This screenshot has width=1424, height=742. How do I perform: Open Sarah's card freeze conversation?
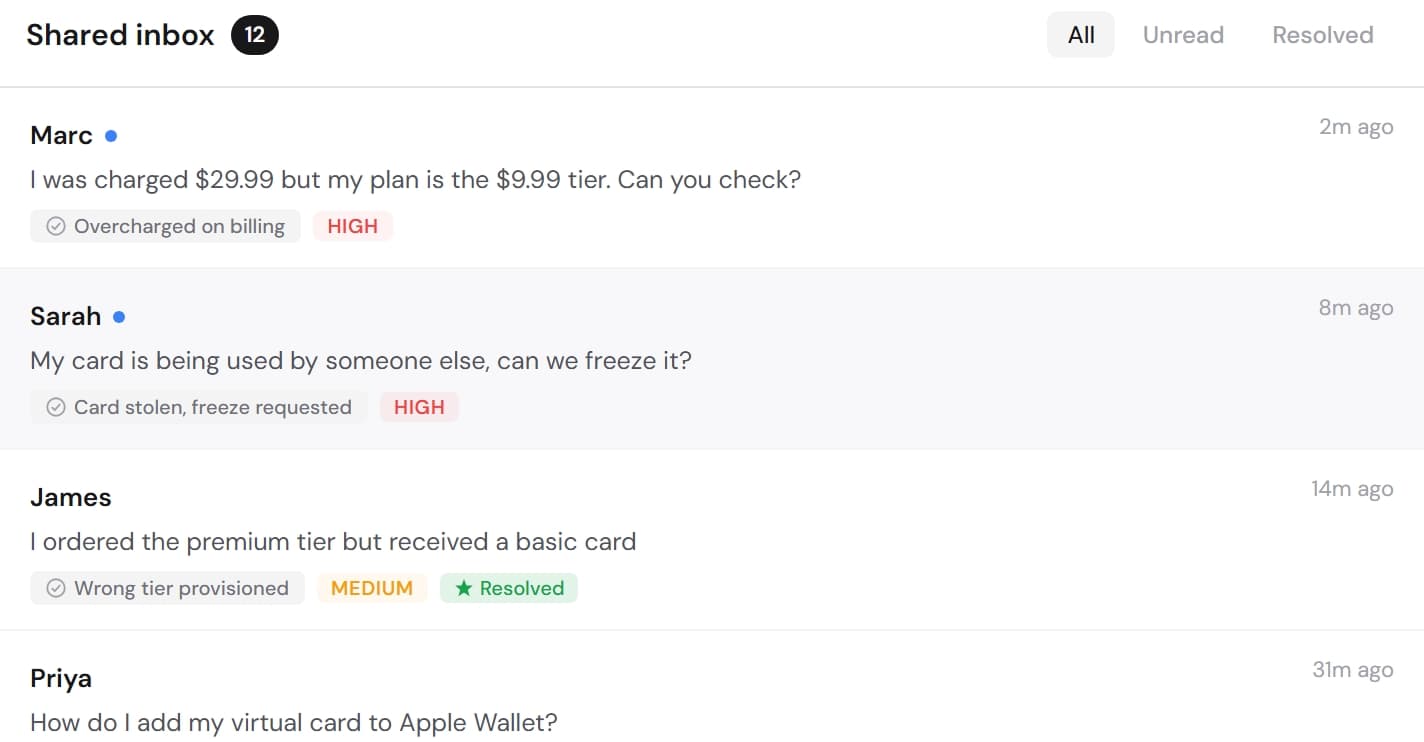pos(360,360)
